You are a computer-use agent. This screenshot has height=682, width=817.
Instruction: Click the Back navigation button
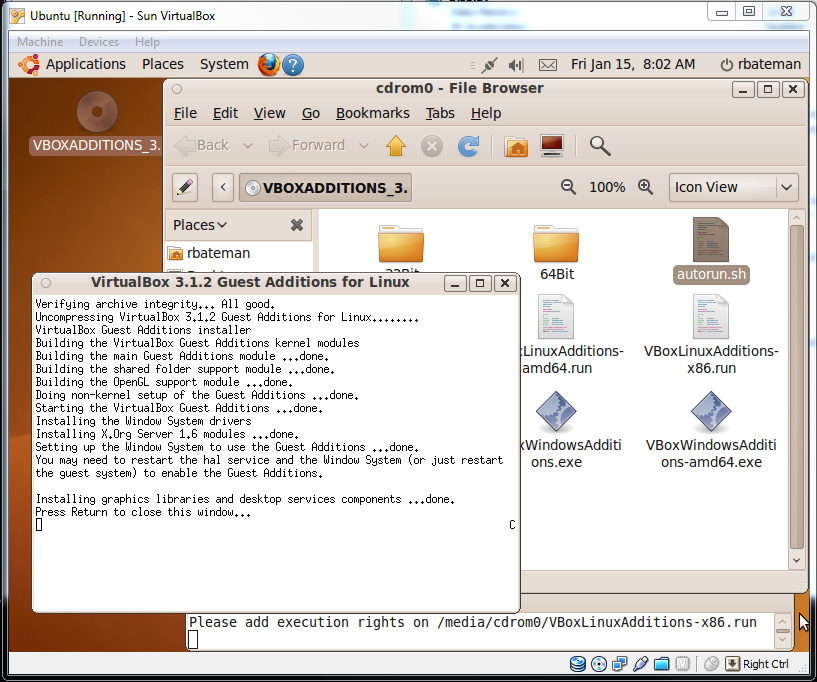coord(202,146)
